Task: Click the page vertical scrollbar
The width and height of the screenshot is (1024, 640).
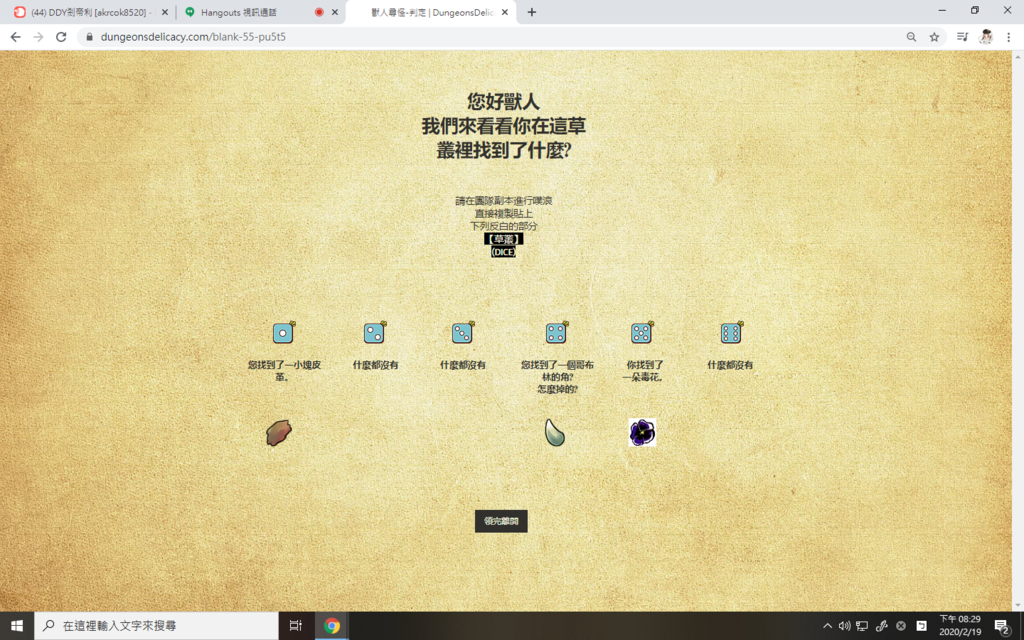Action: (1017, 331)
